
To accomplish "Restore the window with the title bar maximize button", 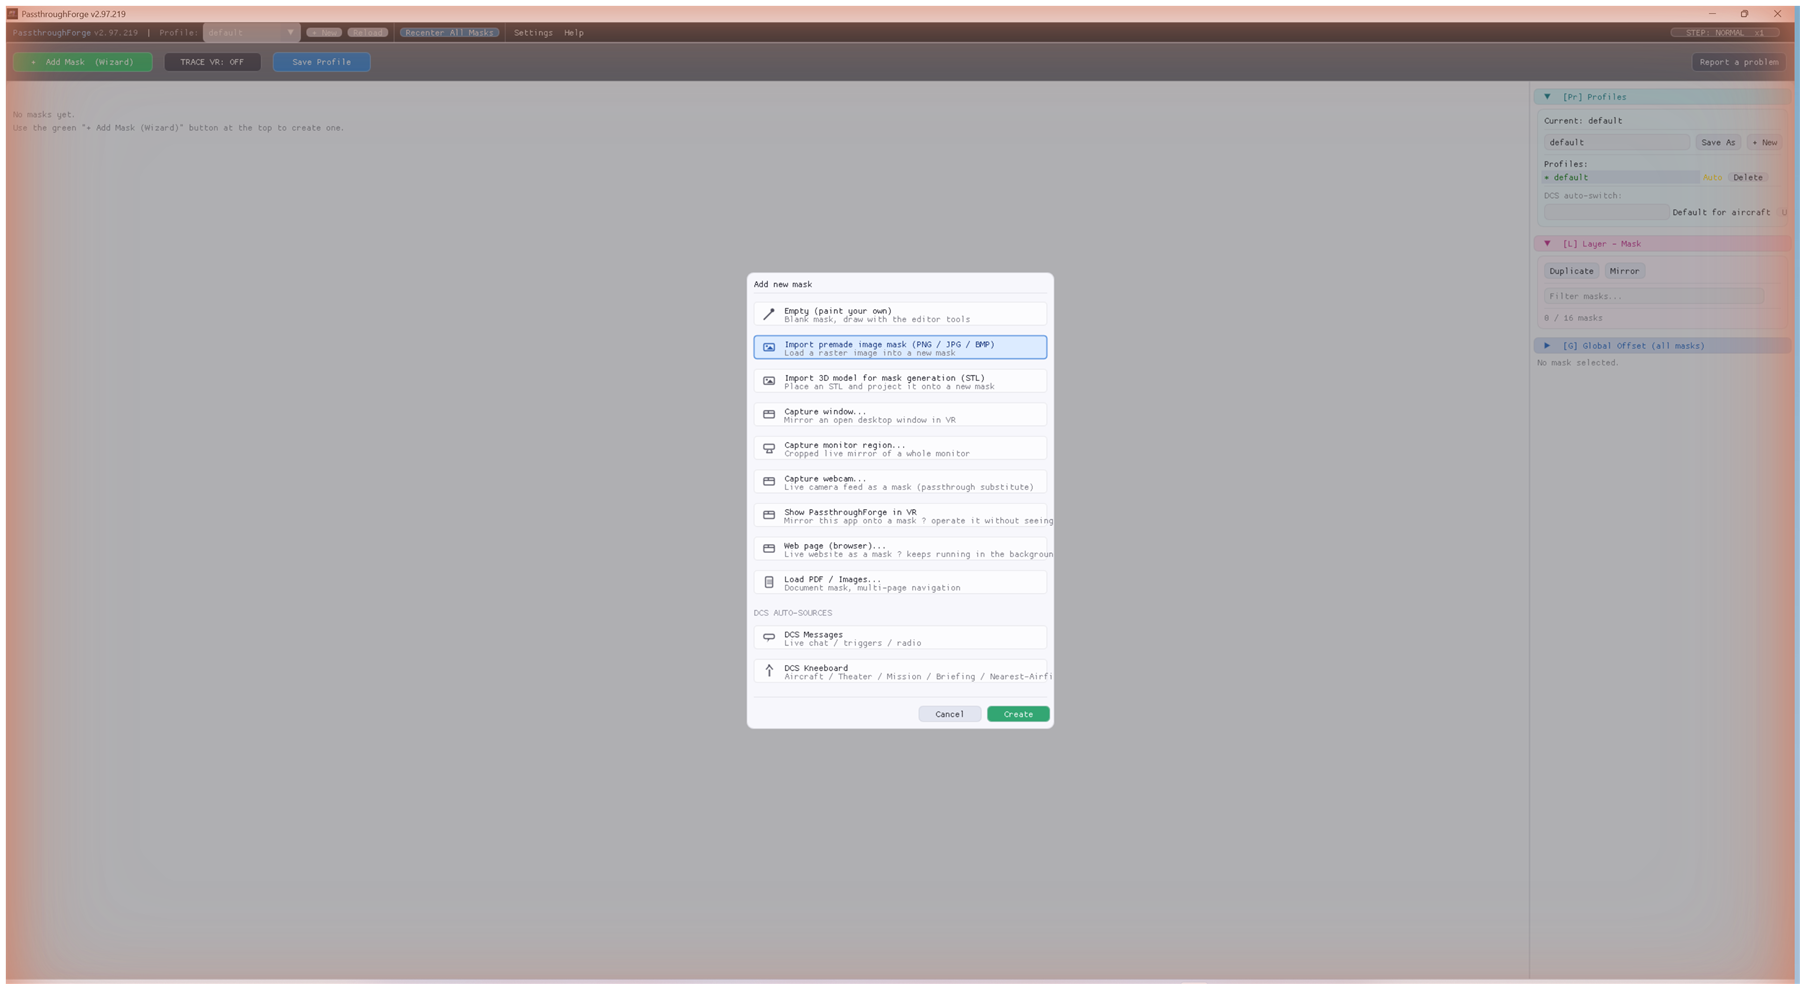I will click(1744, 14).
